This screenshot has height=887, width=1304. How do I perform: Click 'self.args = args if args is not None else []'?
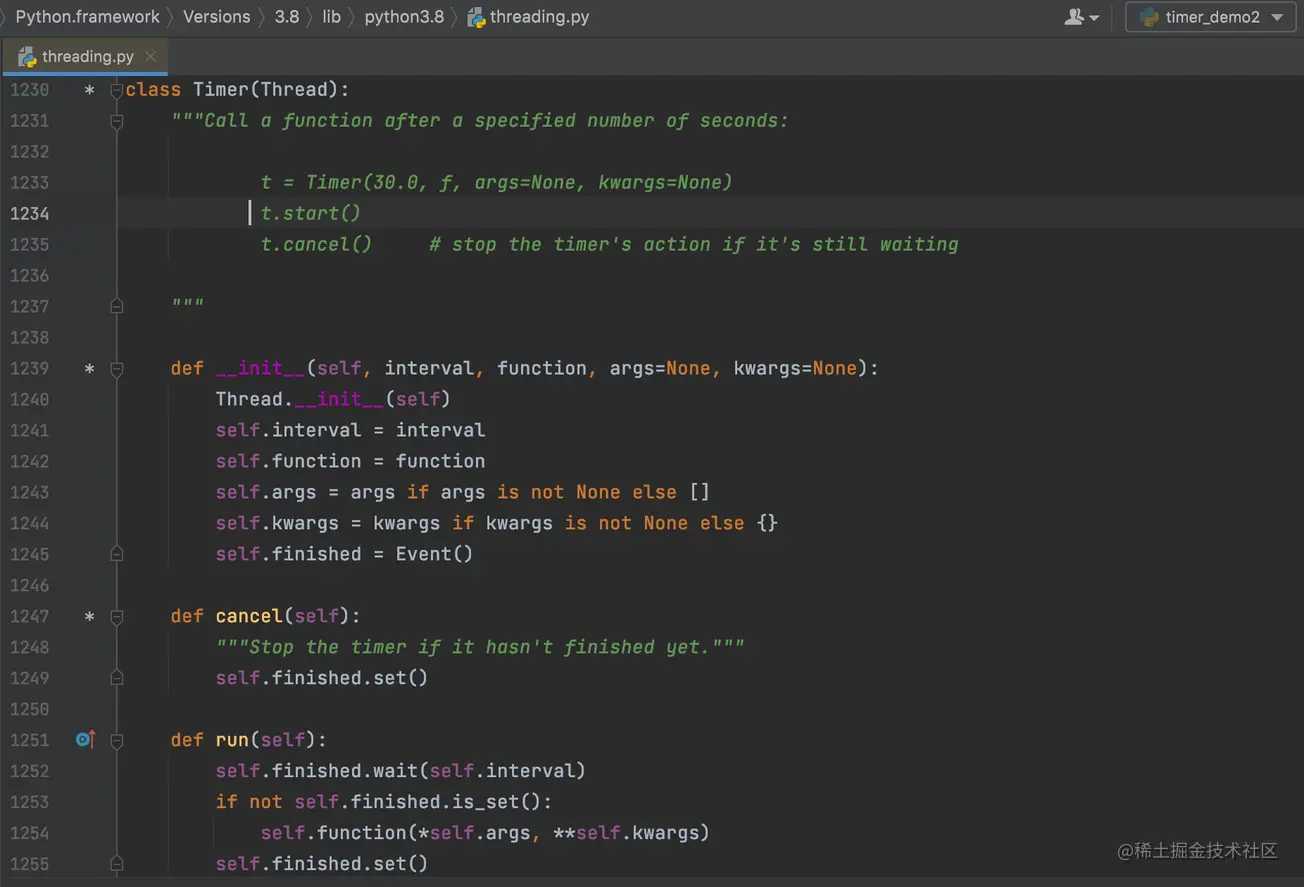(x=462, y=493)
